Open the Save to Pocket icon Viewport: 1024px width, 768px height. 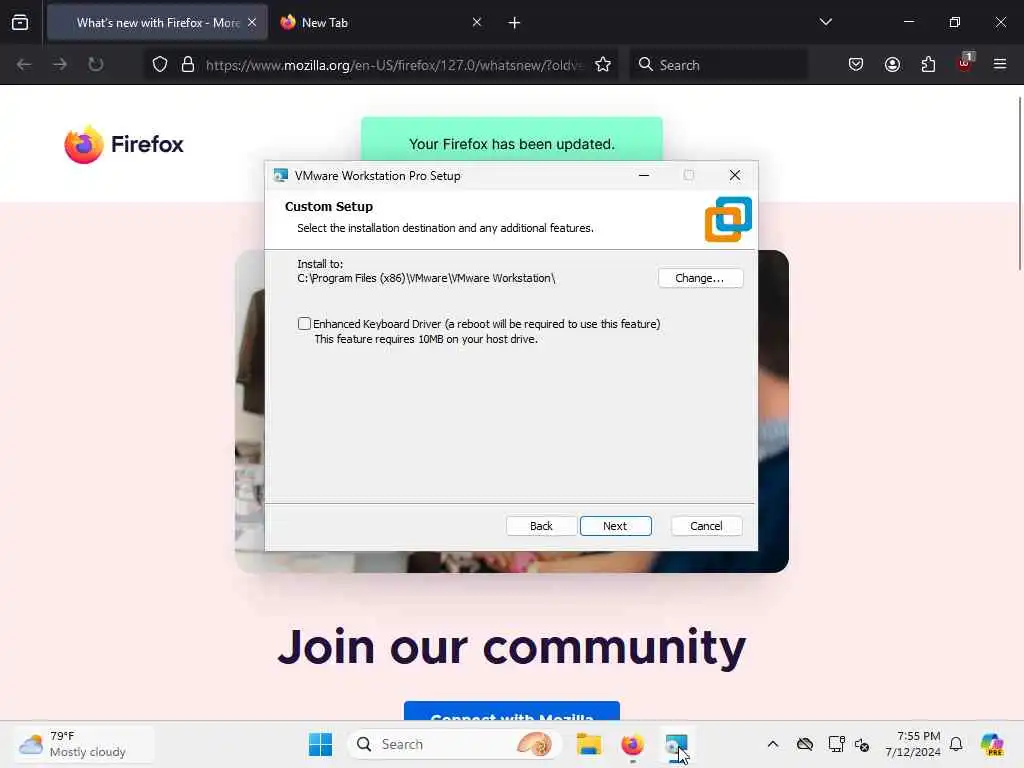click(856, 65)
